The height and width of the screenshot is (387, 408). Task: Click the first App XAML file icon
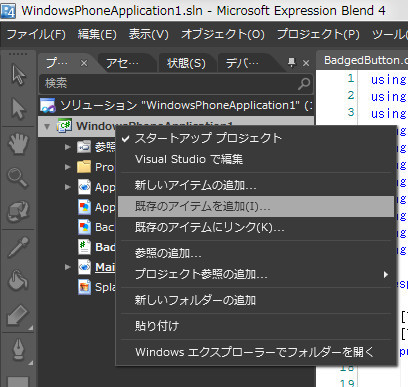click(84, 187)
